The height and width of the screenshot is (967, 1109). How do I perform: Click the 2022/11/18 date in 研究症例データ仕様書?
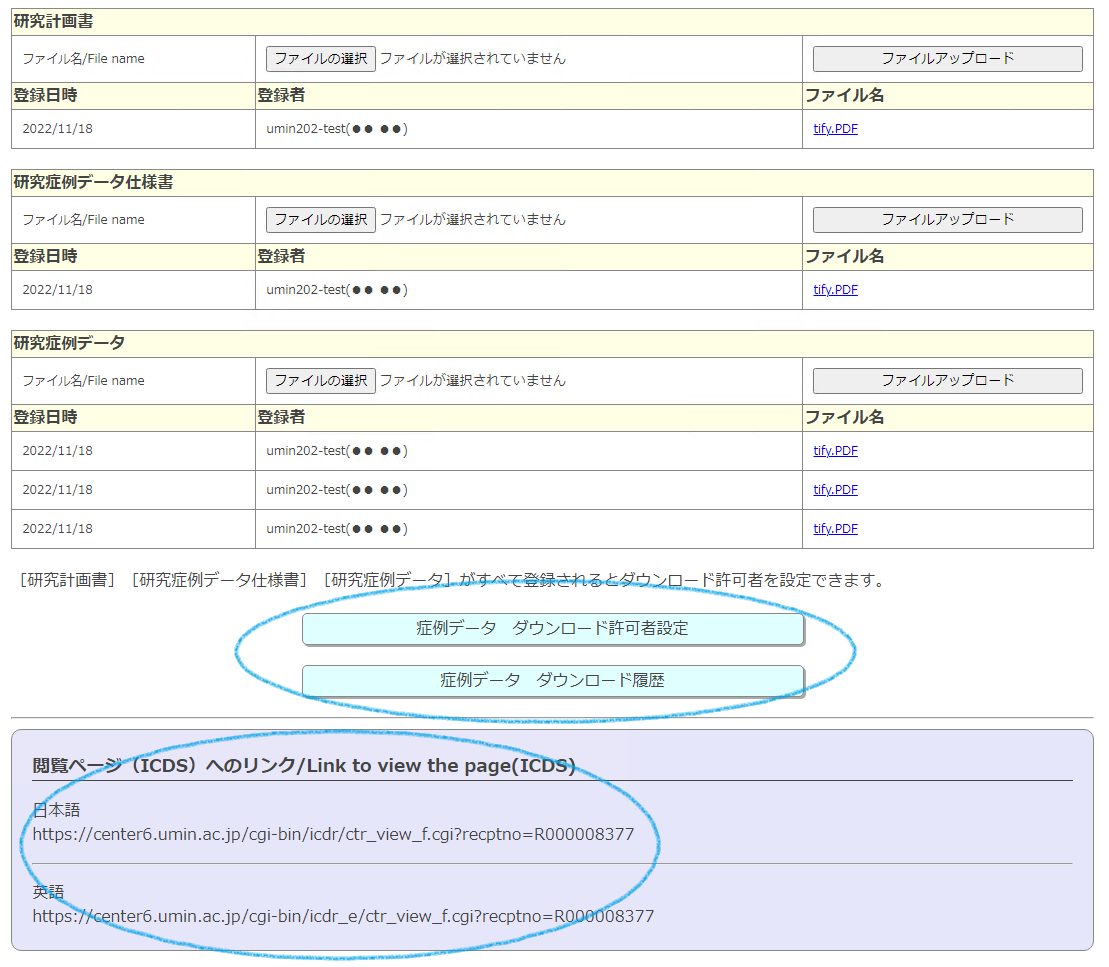pyautogui.click(x=57, y=290)
